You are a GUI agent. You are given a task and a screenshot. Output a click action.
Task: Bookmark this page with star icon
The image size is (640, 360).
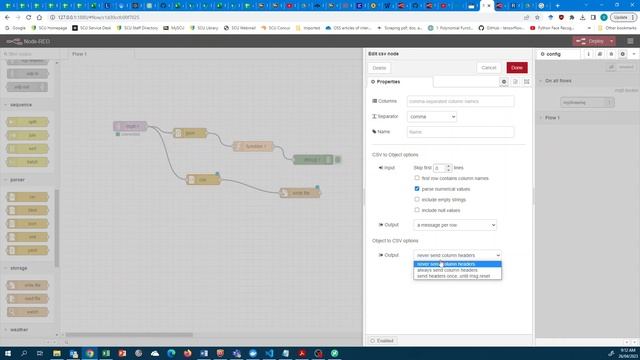[537, 18]
